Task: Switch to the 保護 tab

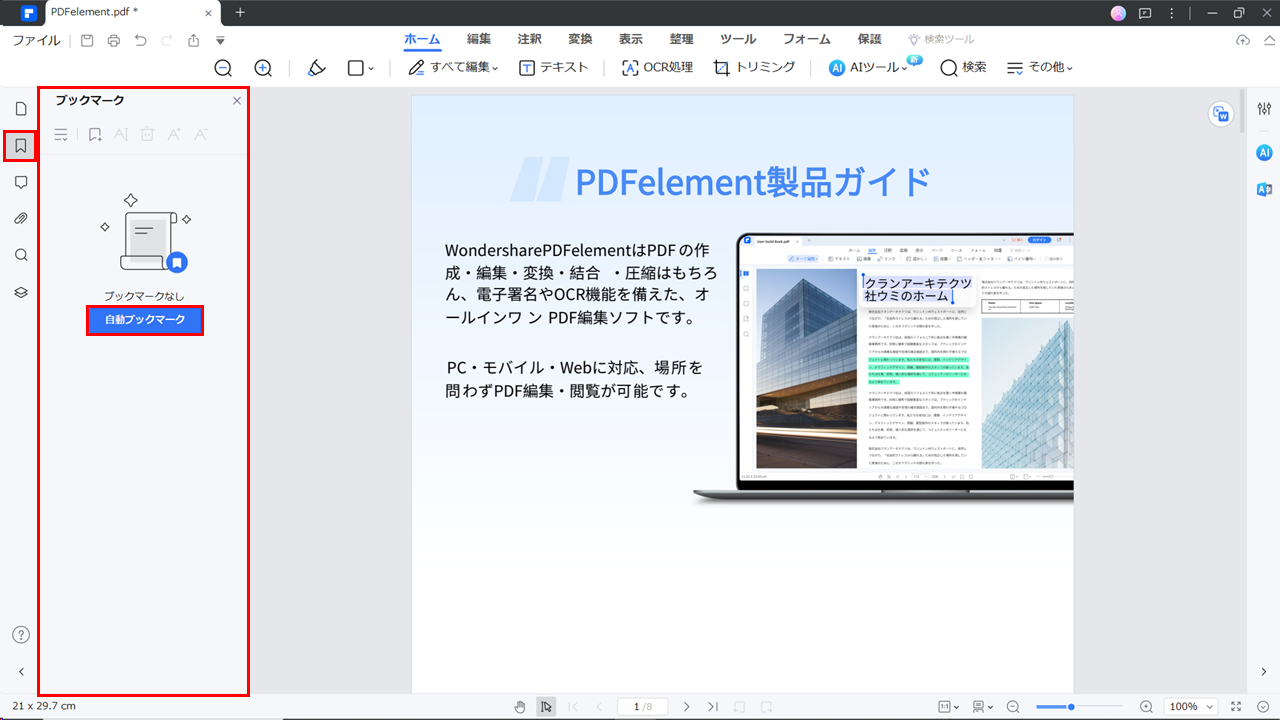Action: click(869, 39)
